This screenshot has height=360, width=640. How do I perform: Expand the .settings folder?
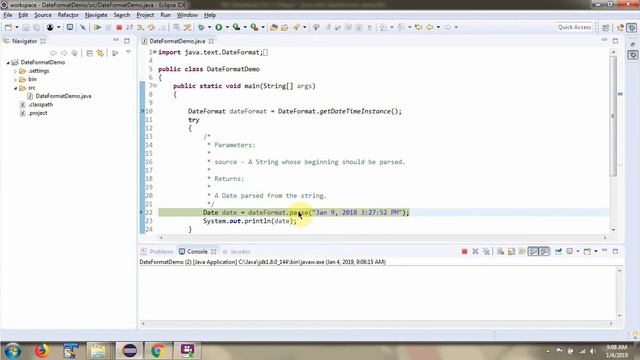(16, 71)
